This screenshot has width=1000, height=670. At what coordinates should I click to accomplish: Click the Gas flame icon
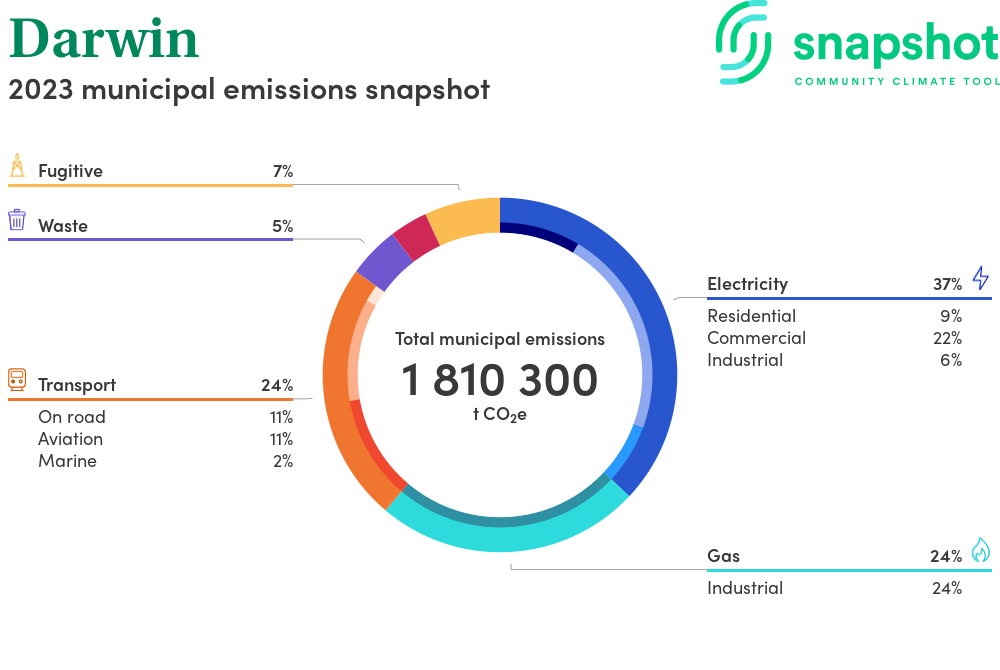point(980,550)
